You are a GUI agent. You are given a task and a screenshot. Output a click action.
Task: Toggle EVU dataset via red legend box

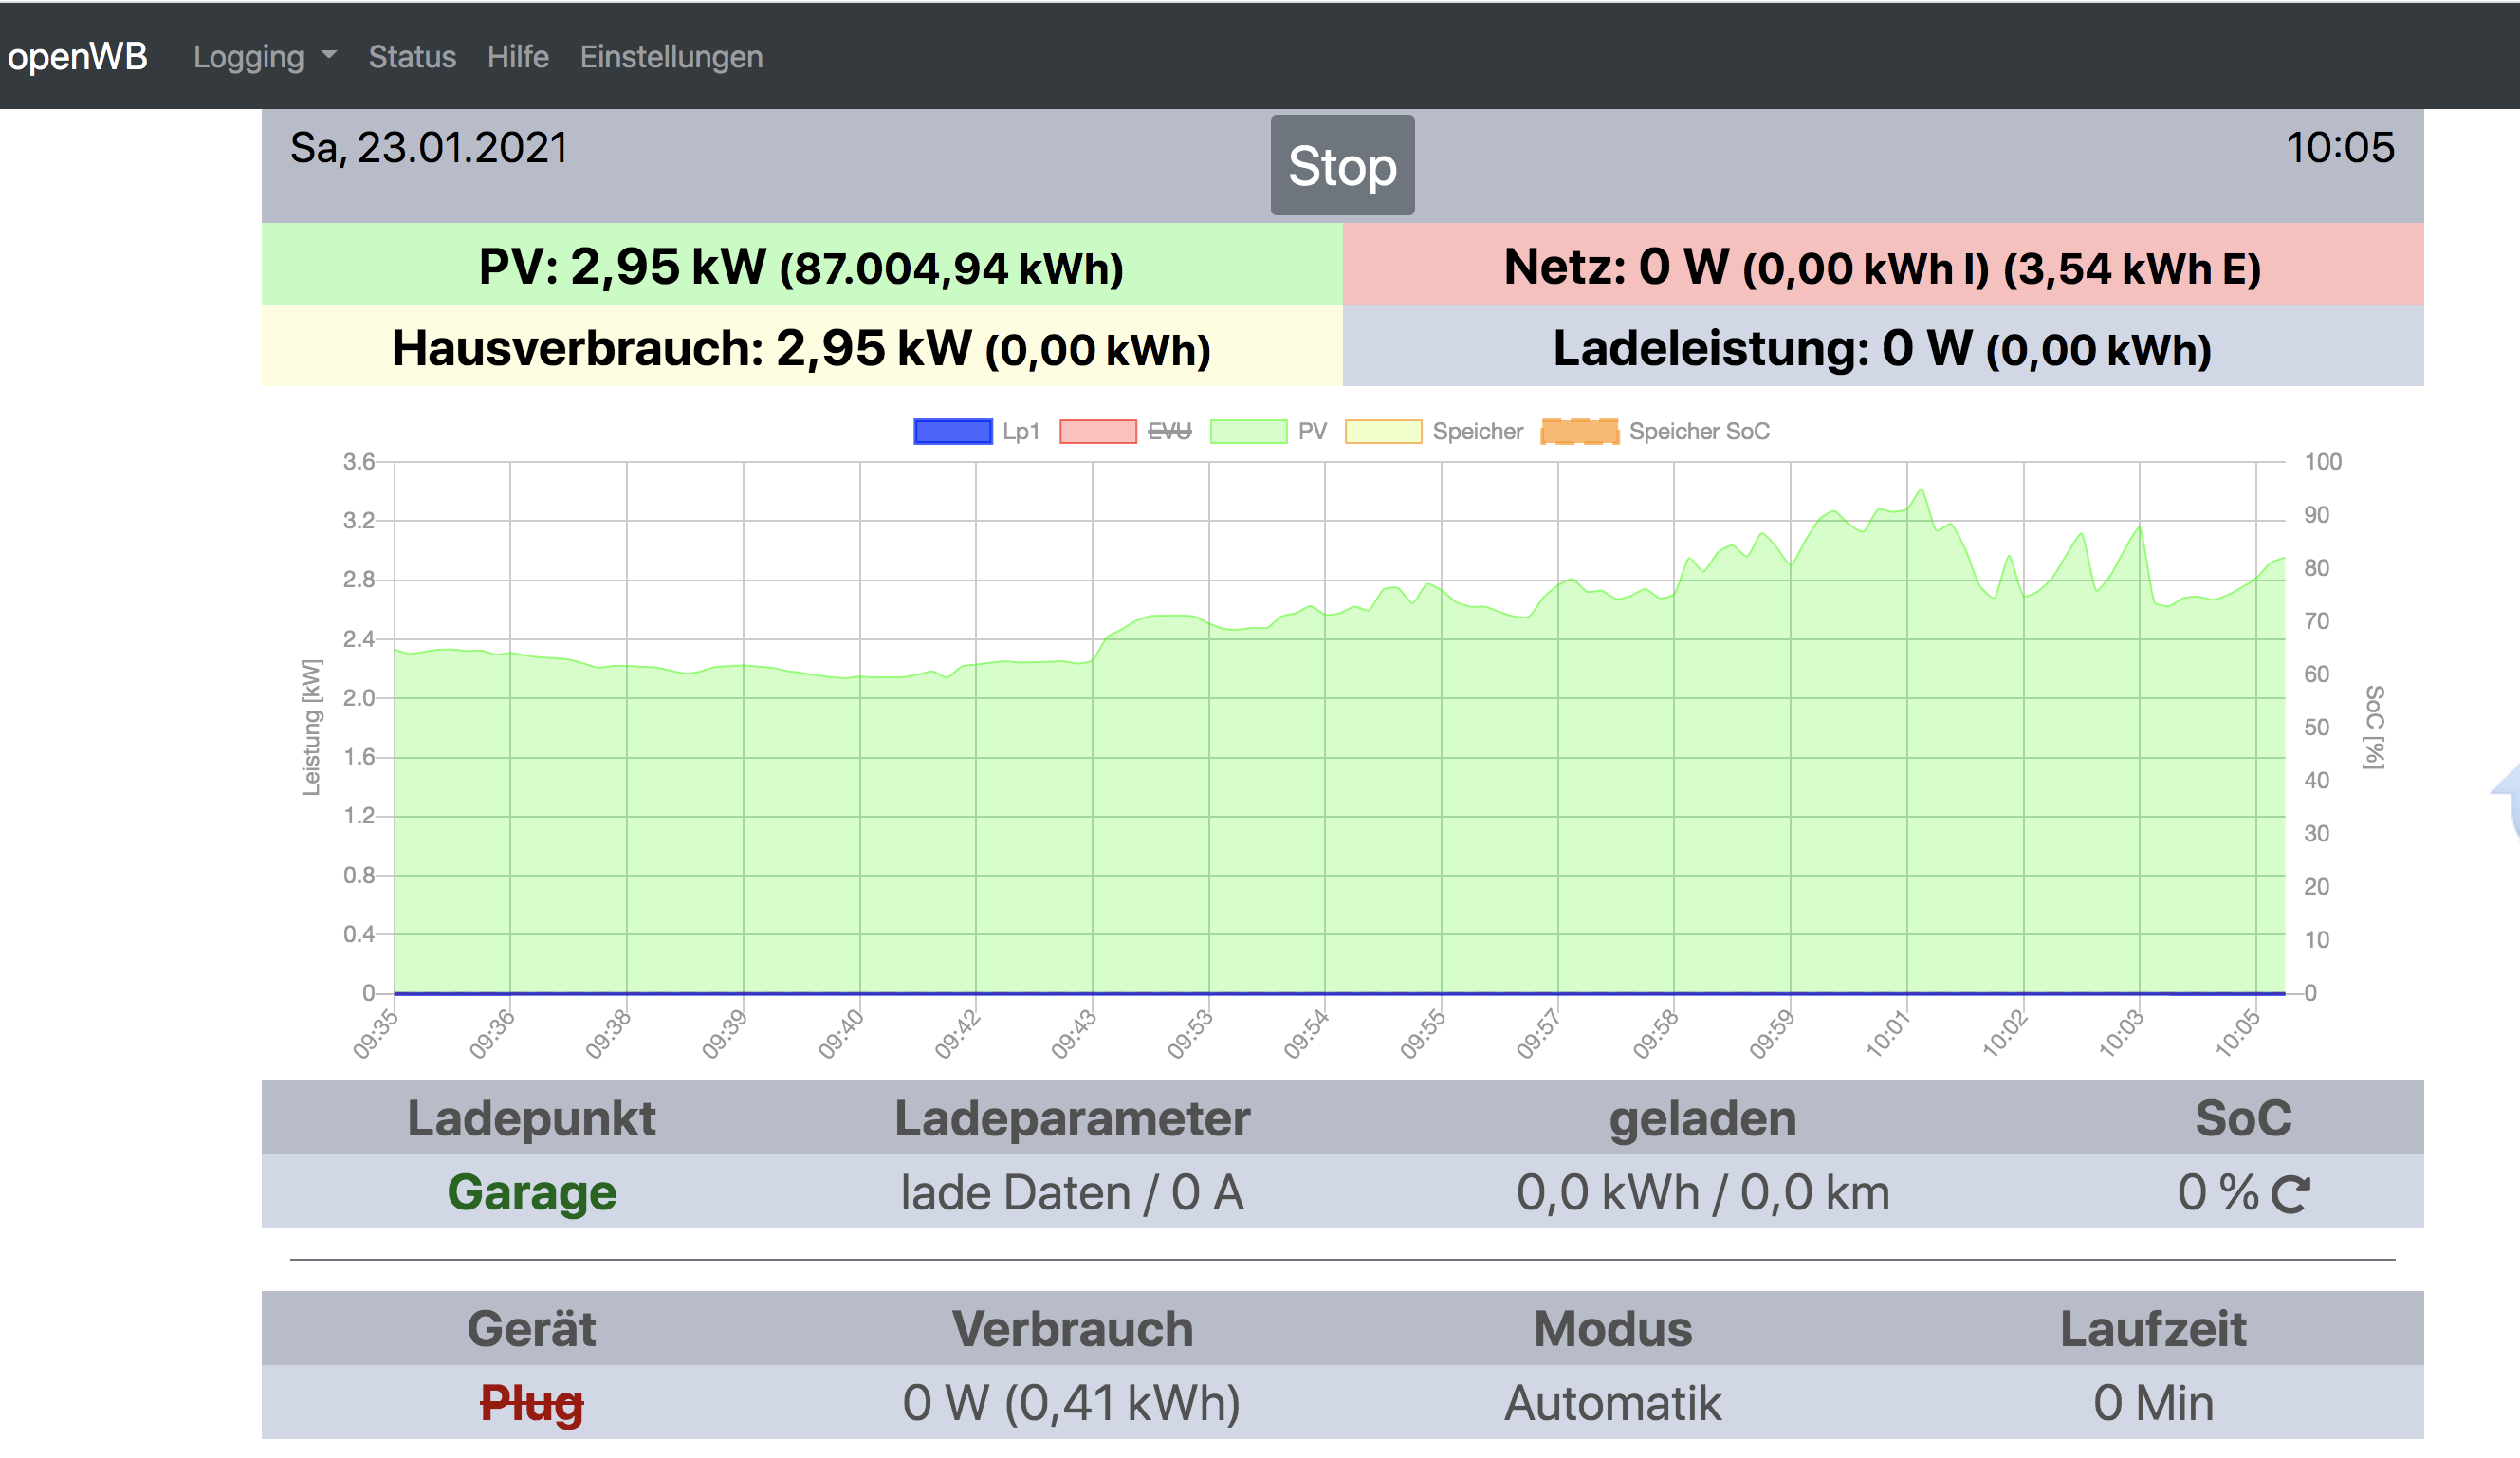pyautogui.click(x=1097, y=431)
